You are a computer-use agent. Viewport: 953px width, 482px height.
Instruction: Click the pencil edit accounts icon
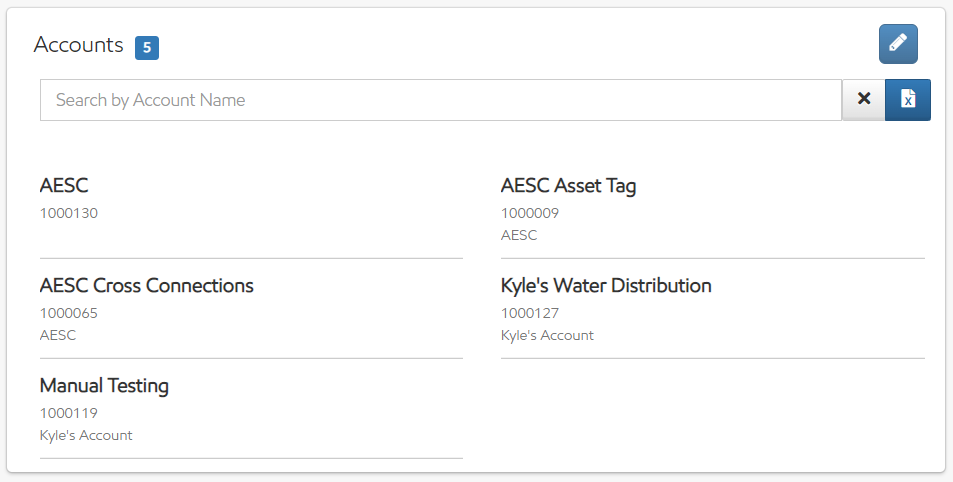click(898, 44)
